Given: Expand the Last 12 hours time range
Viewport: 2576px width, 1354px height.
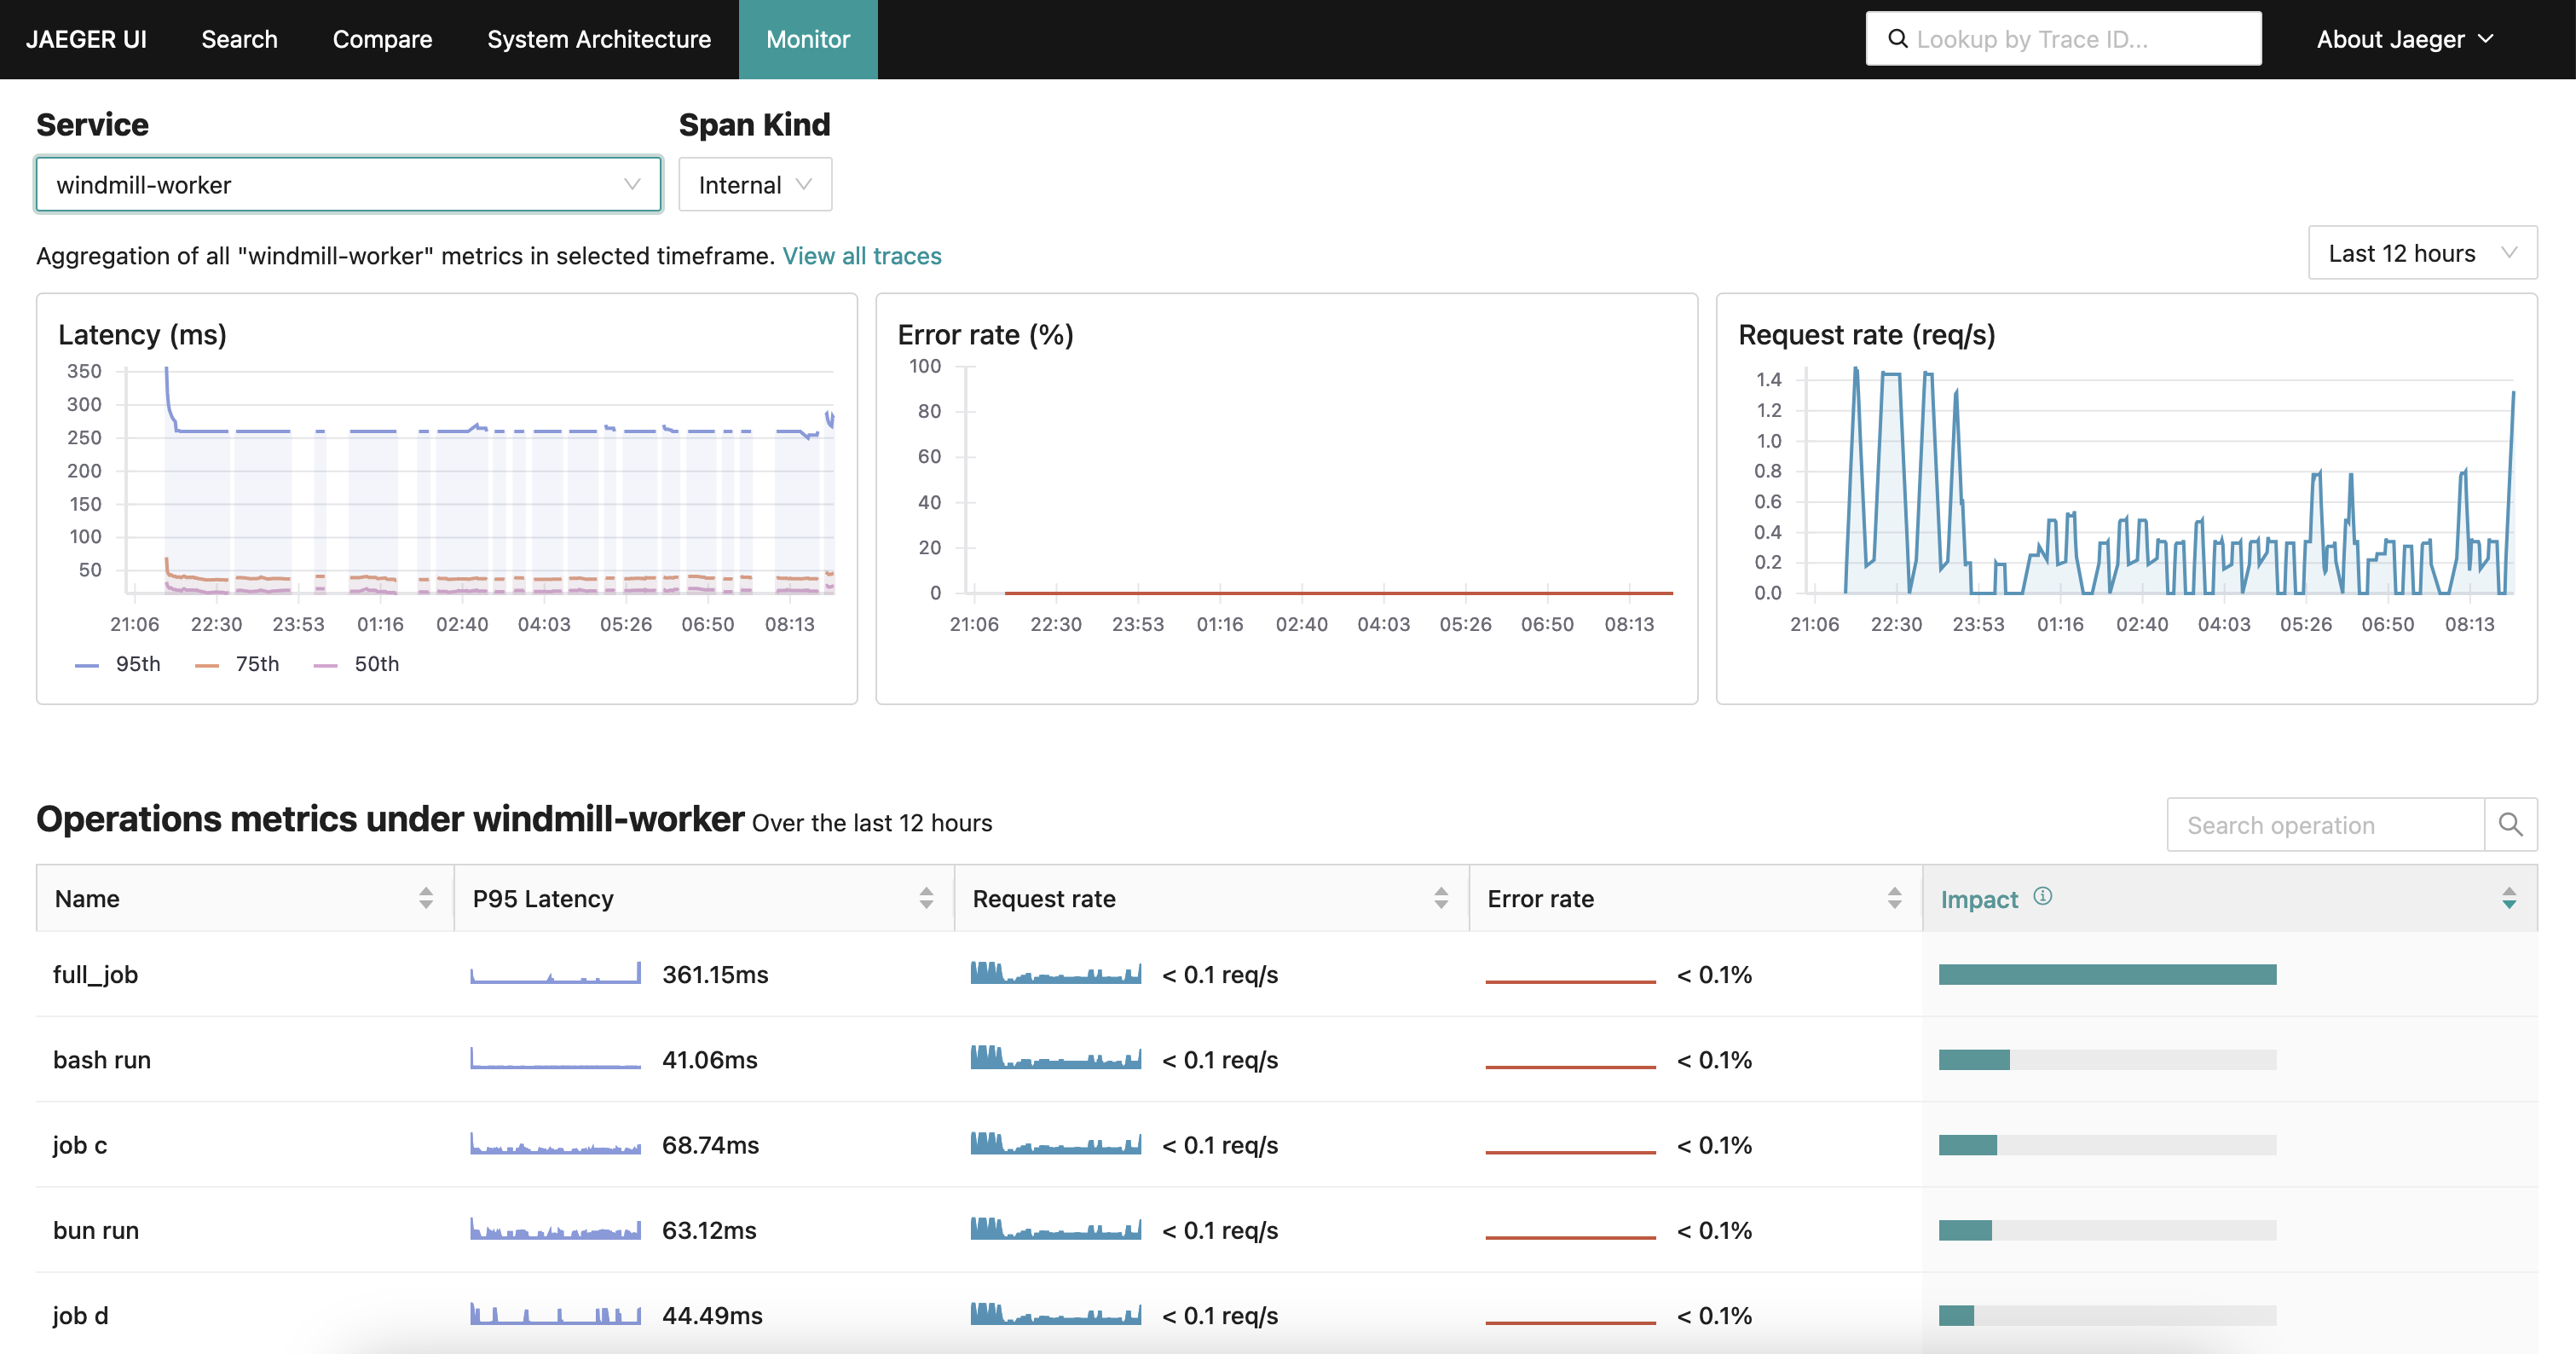Looking at the screenshot, I should point(2423,254).
